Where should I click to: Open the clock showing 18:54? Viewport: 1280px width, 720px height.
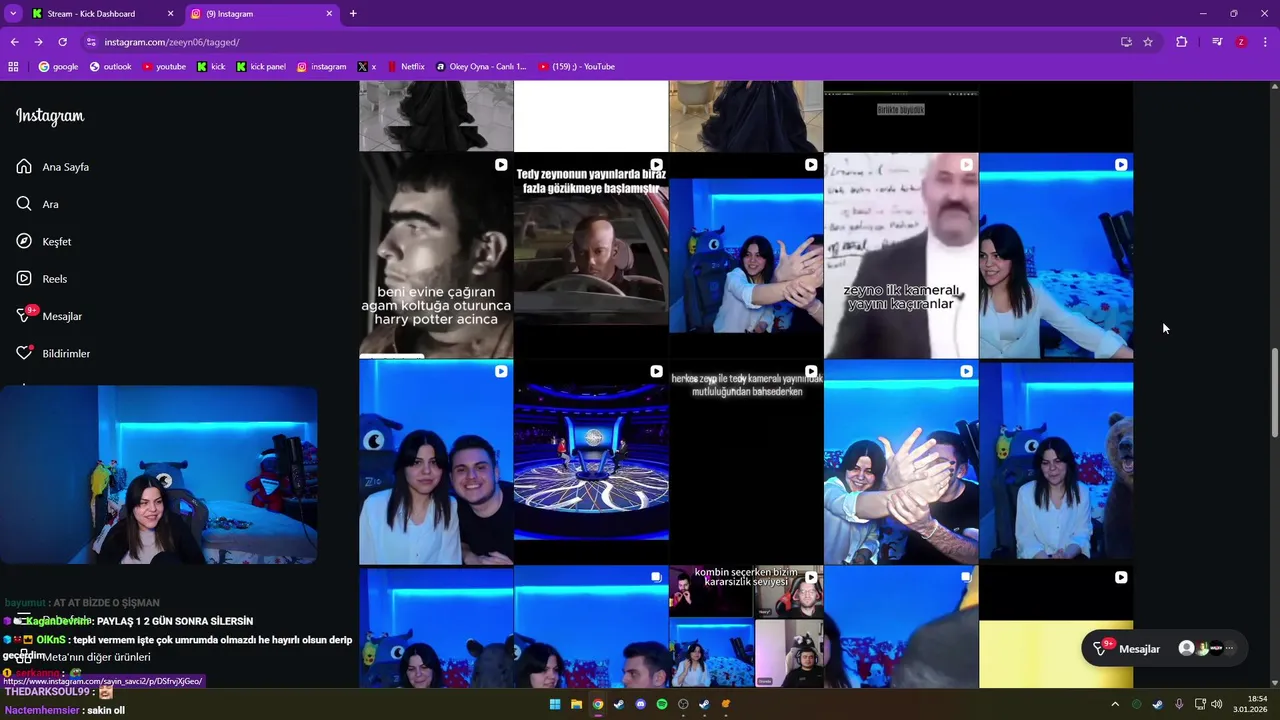click(x=1250, y=704)
